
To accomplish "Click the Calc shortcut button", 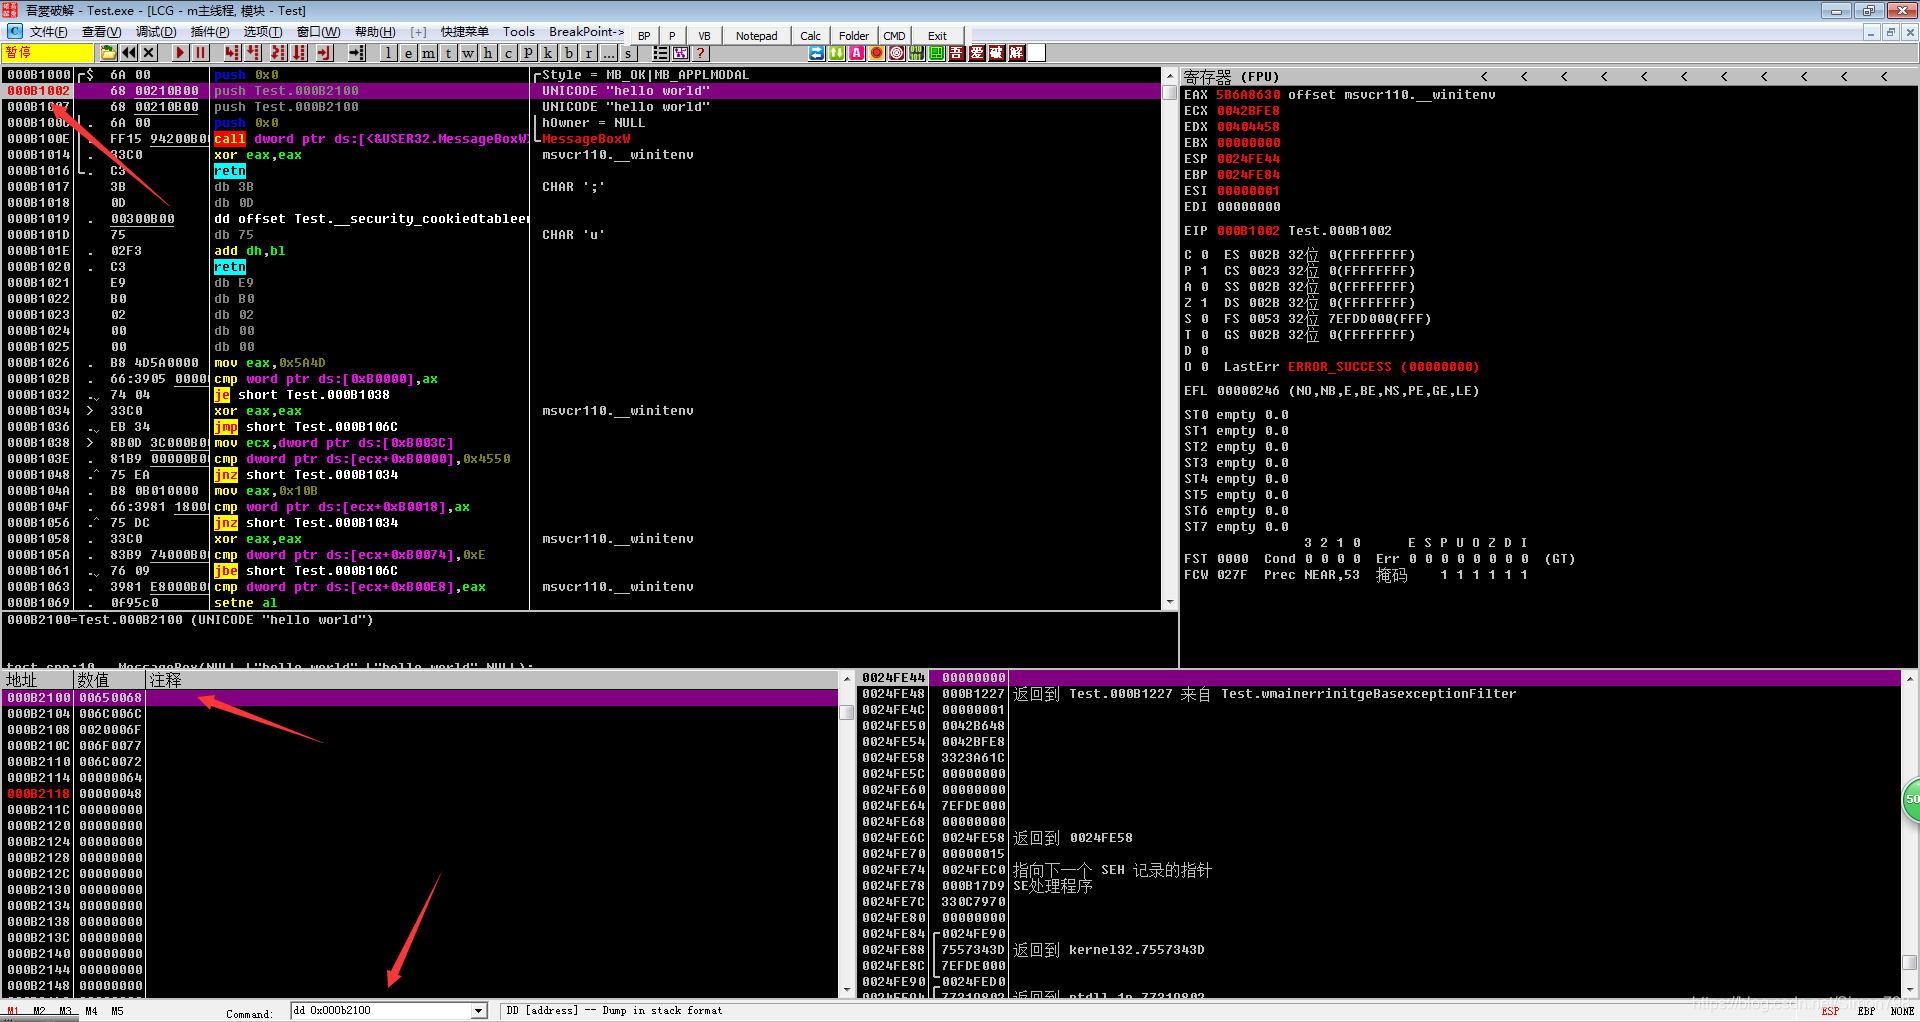I will click(x=810, y=36).
